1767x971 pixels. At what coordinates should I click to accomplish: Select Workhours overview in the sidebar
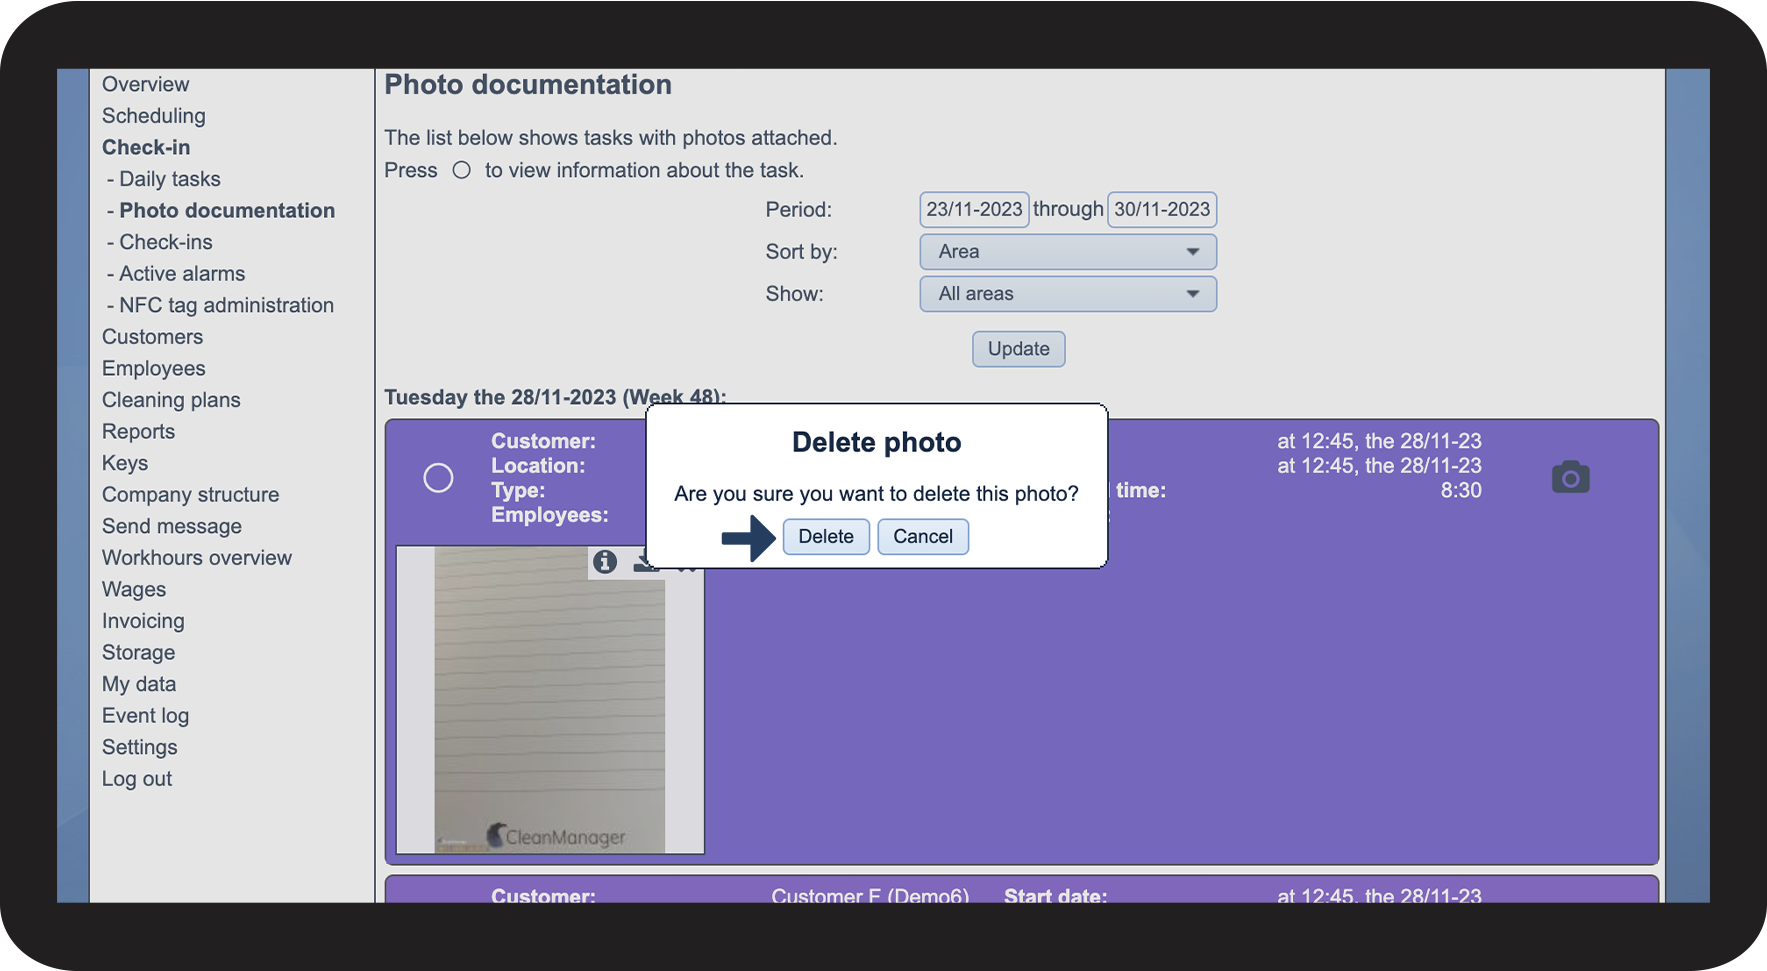(x=197, y=558)
